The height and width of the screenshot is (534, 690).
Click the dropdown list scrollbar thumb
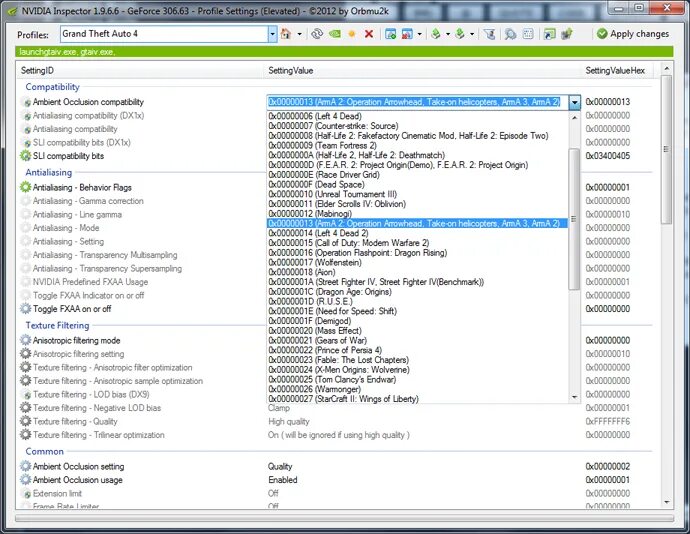pyautogui.click(x=574, y=219)
